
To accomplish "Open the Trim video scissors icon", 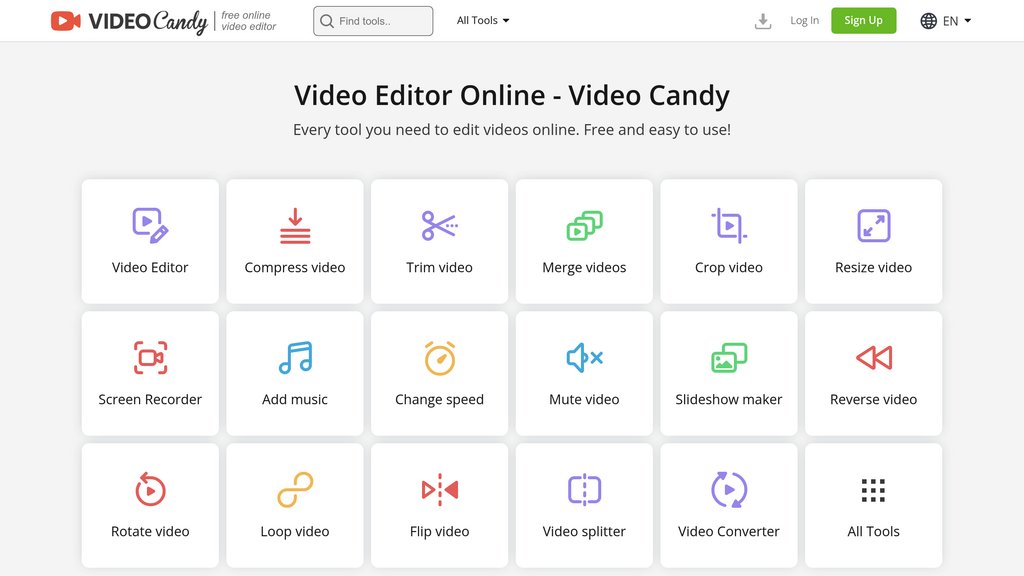I will pyautogui.click(x=439, y=224).
